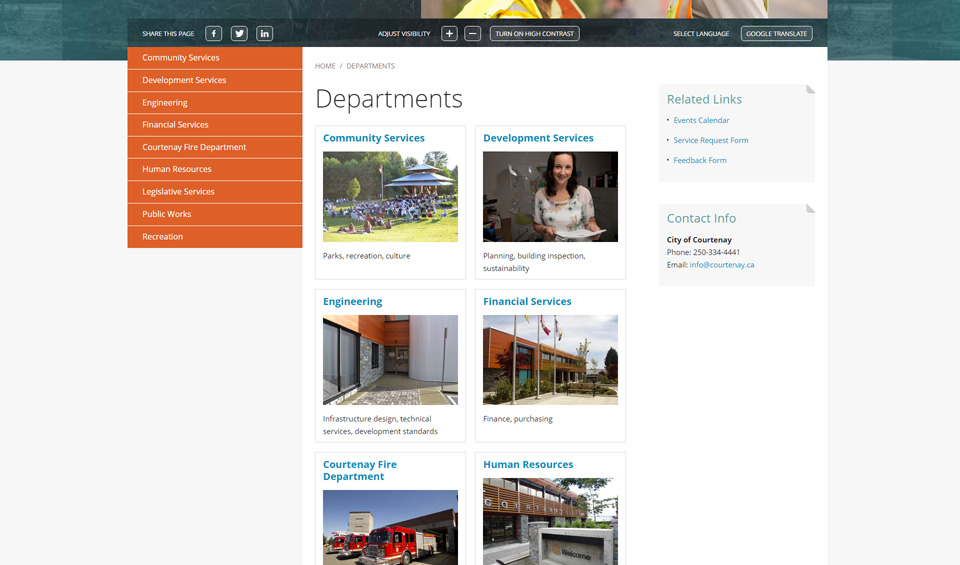This screenshot has height=565, width=960.
Task: Open the Financial Services card heading
Action: [527, 302]
